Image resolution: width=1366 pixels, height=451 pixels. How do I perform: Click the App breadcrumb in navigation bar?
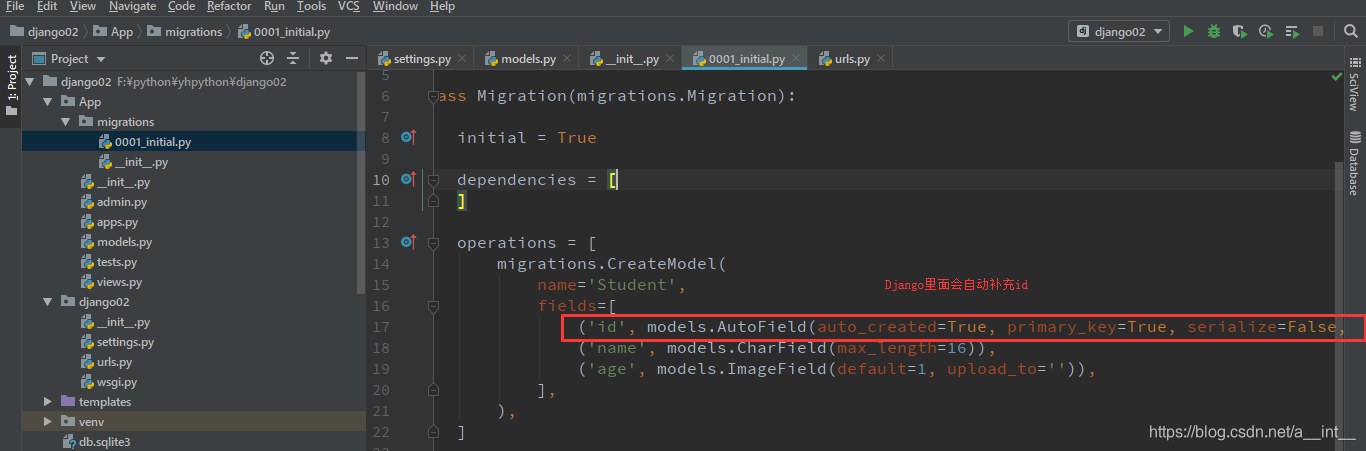coord(113,32)
